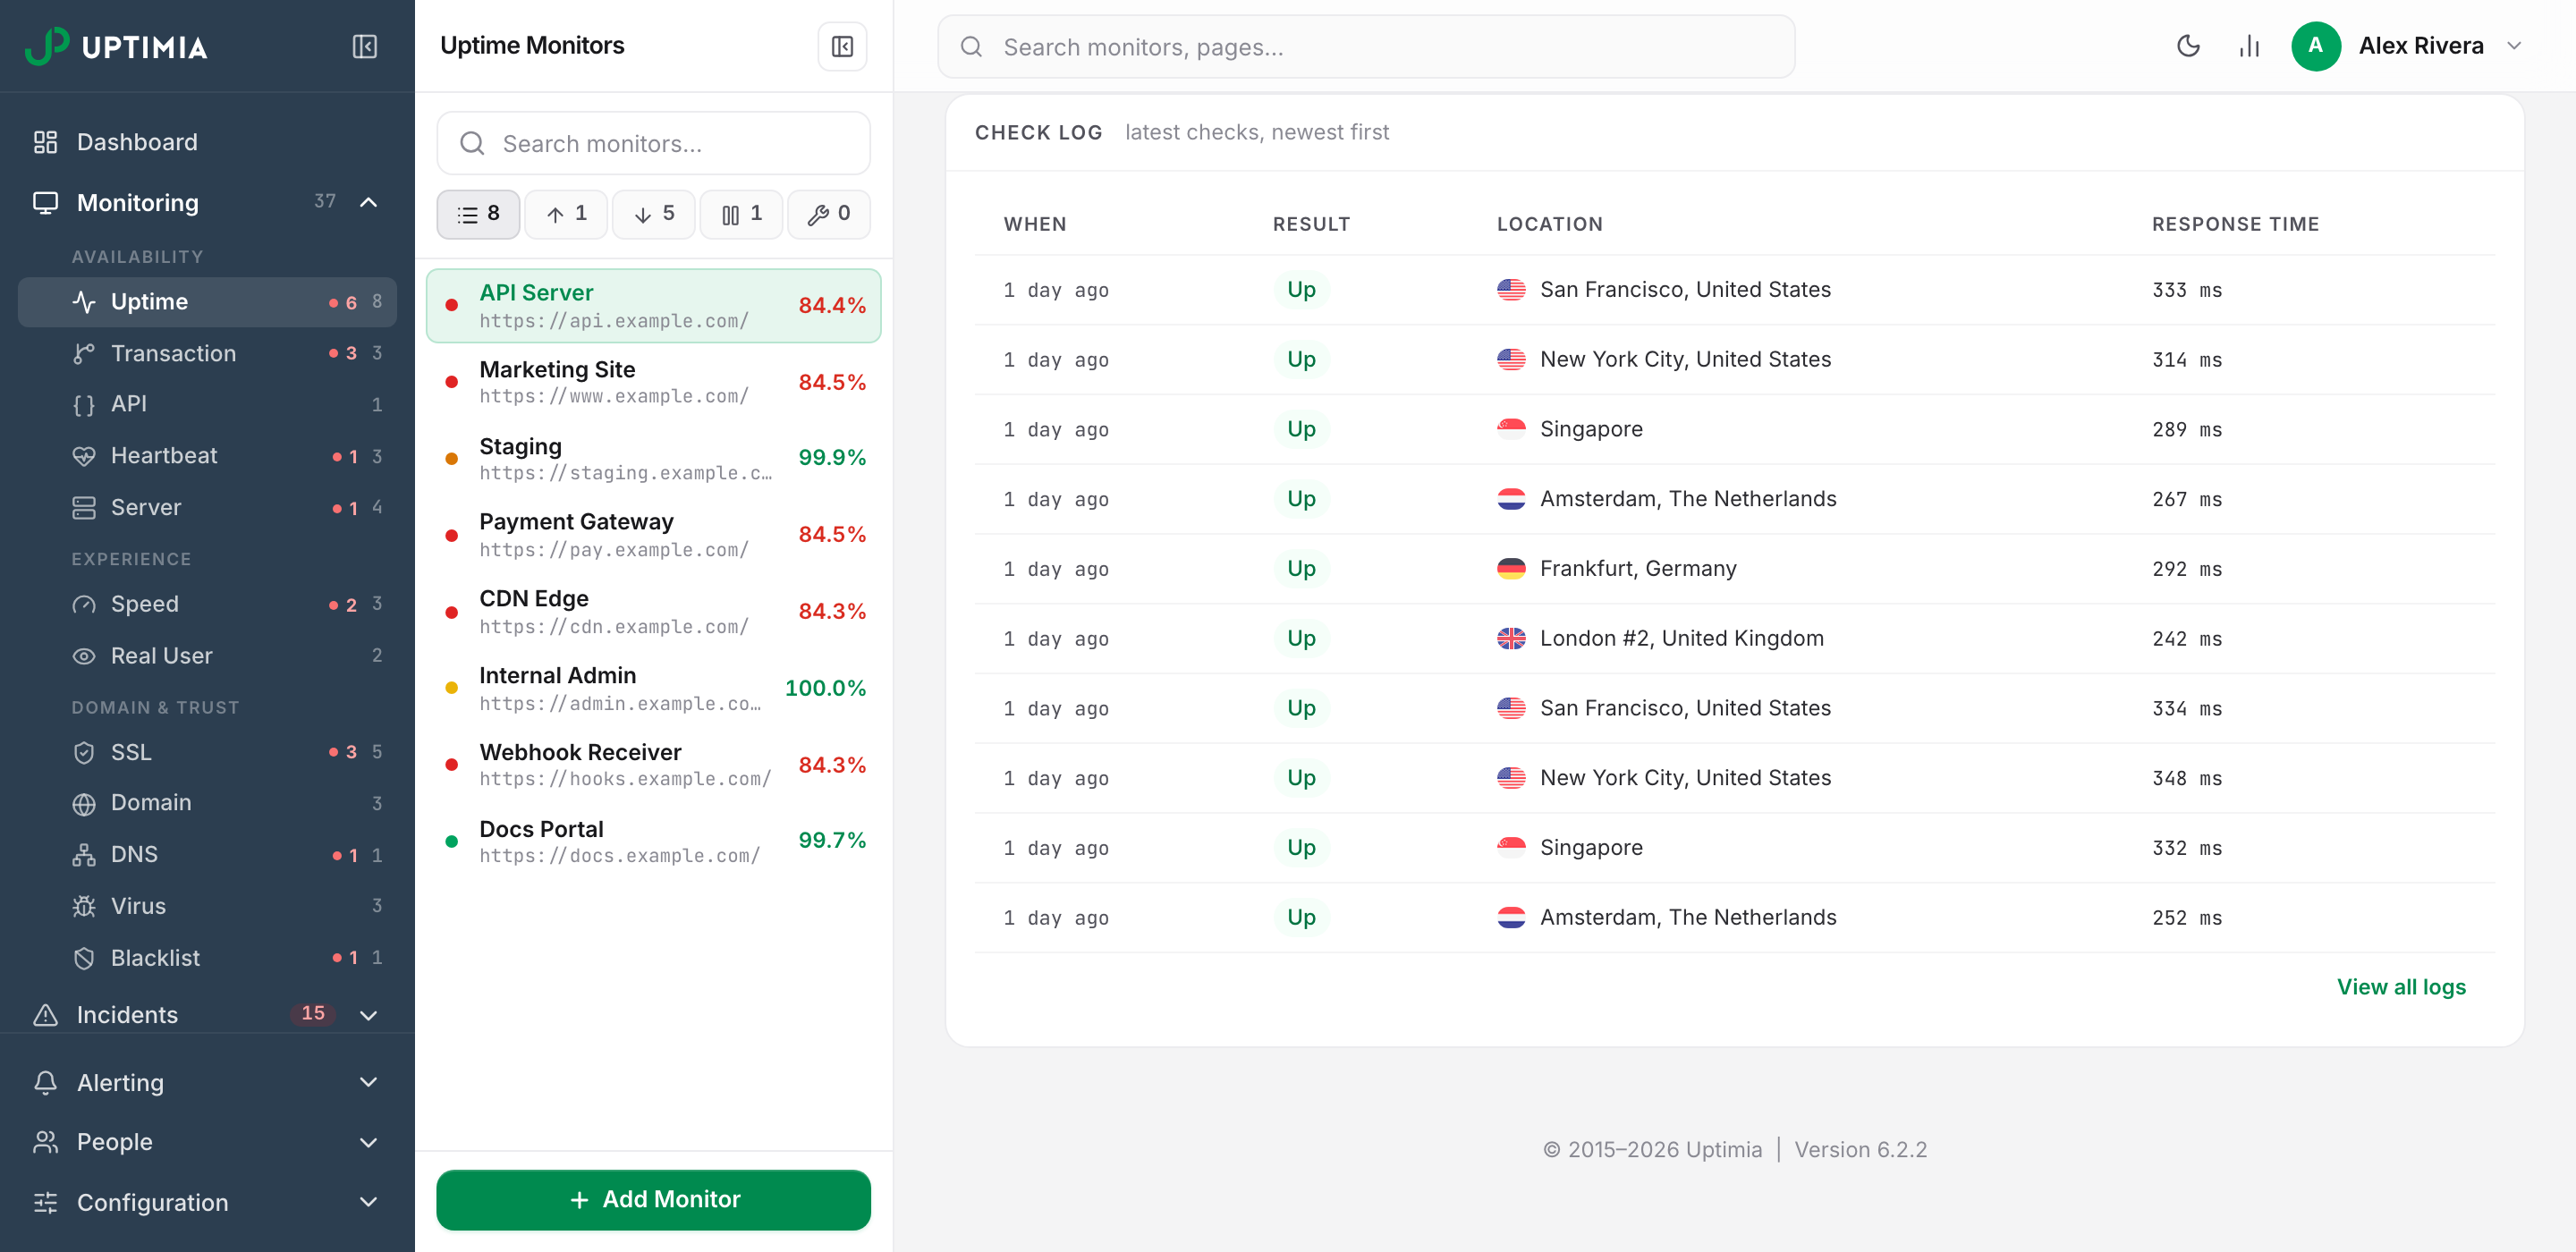The width and height of the screenshot is (2576, 1252).
Task: Expand the Alerting section
Action: 207,1082
